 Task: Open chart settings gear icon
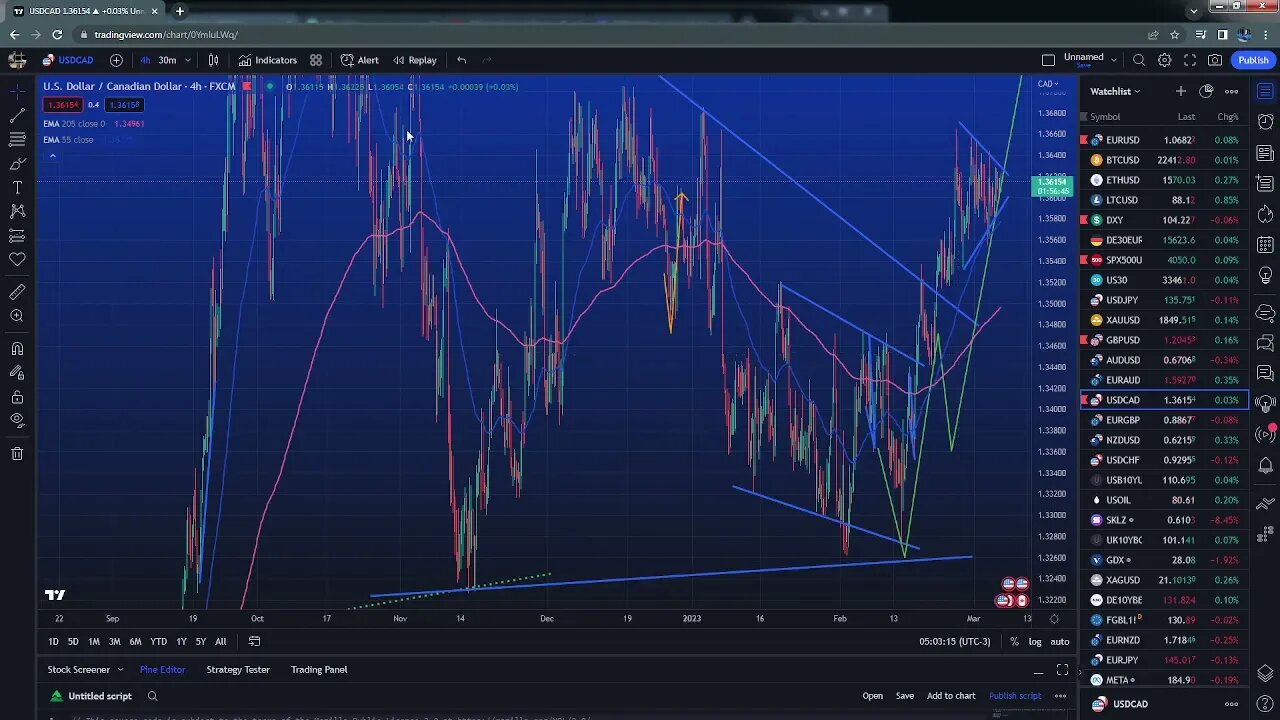1164,60
